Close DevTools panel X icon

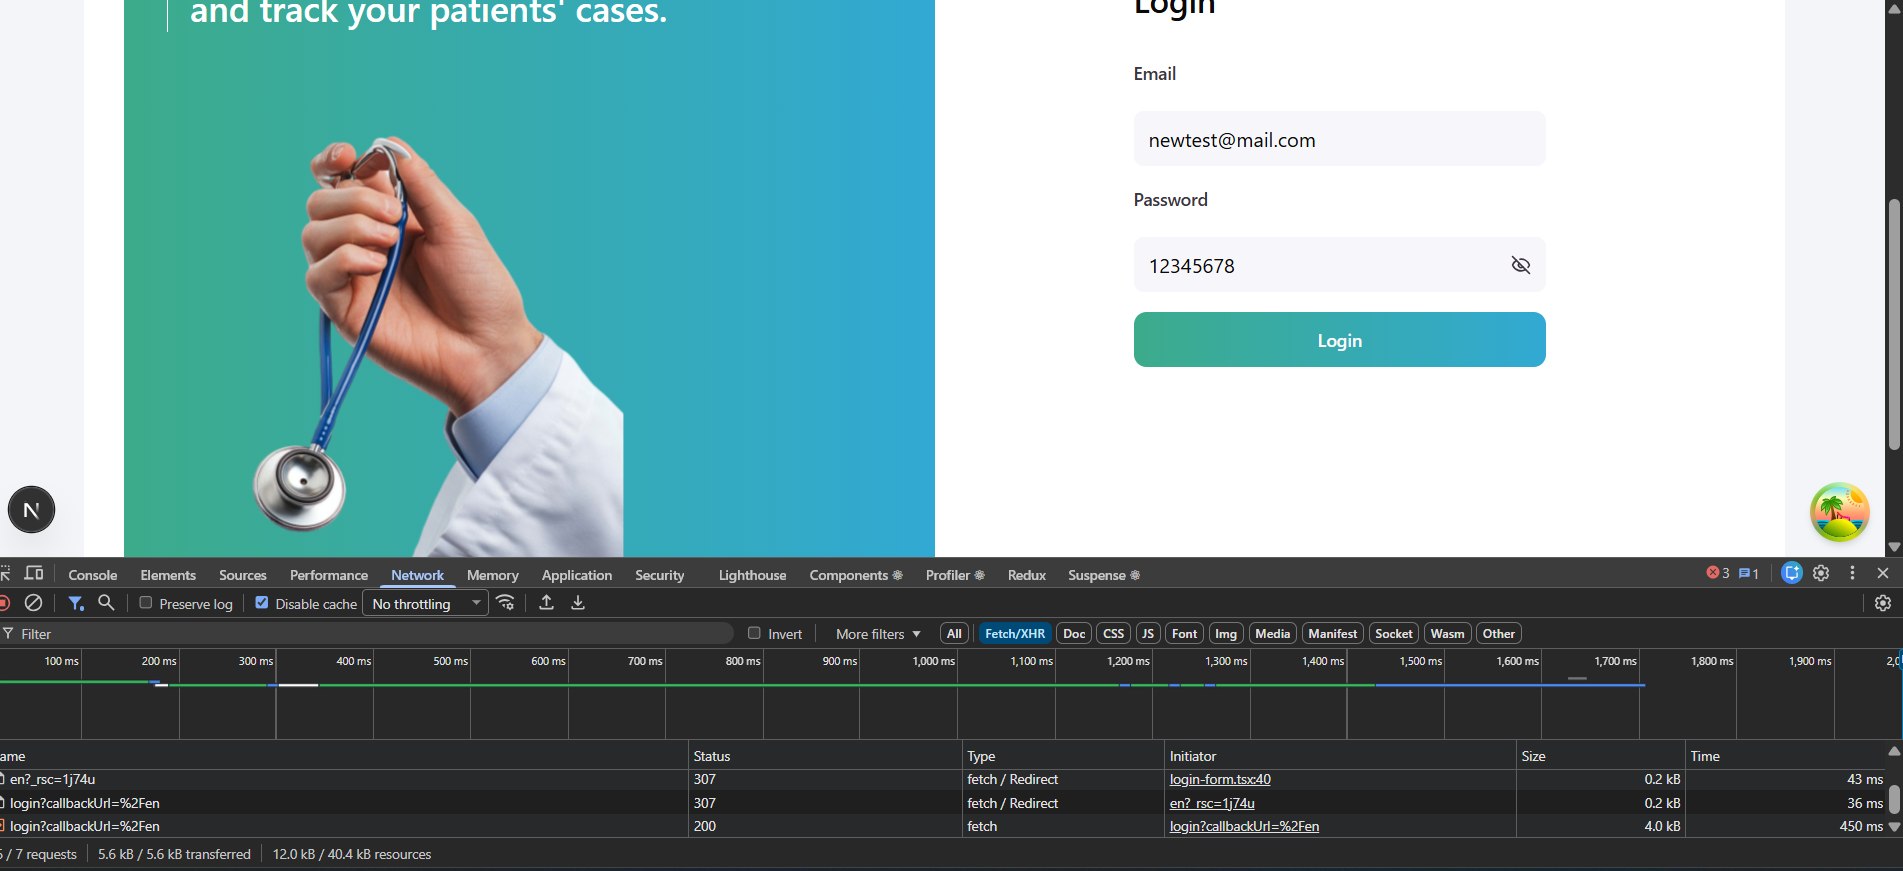coord(1883,574)
